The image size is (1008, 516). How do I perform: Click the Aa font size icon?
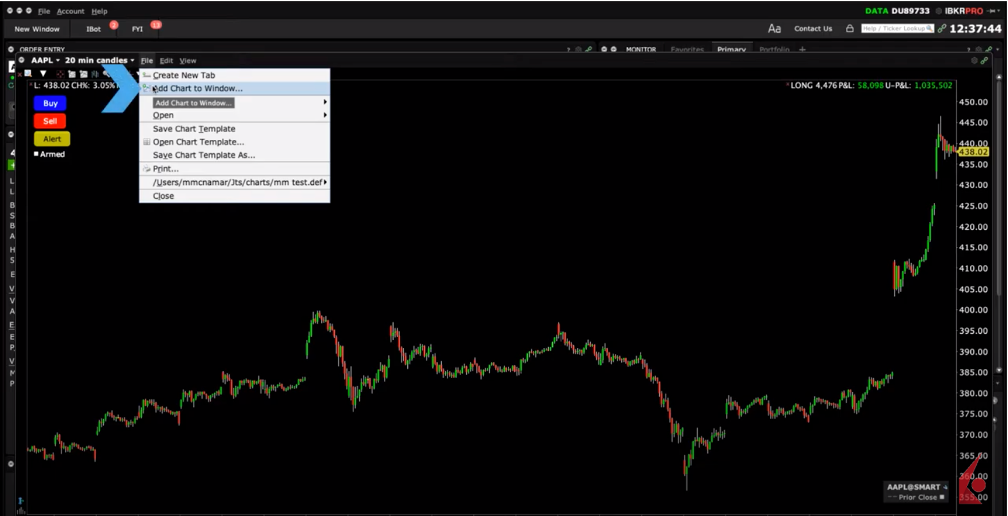click(x=774, y=29)
